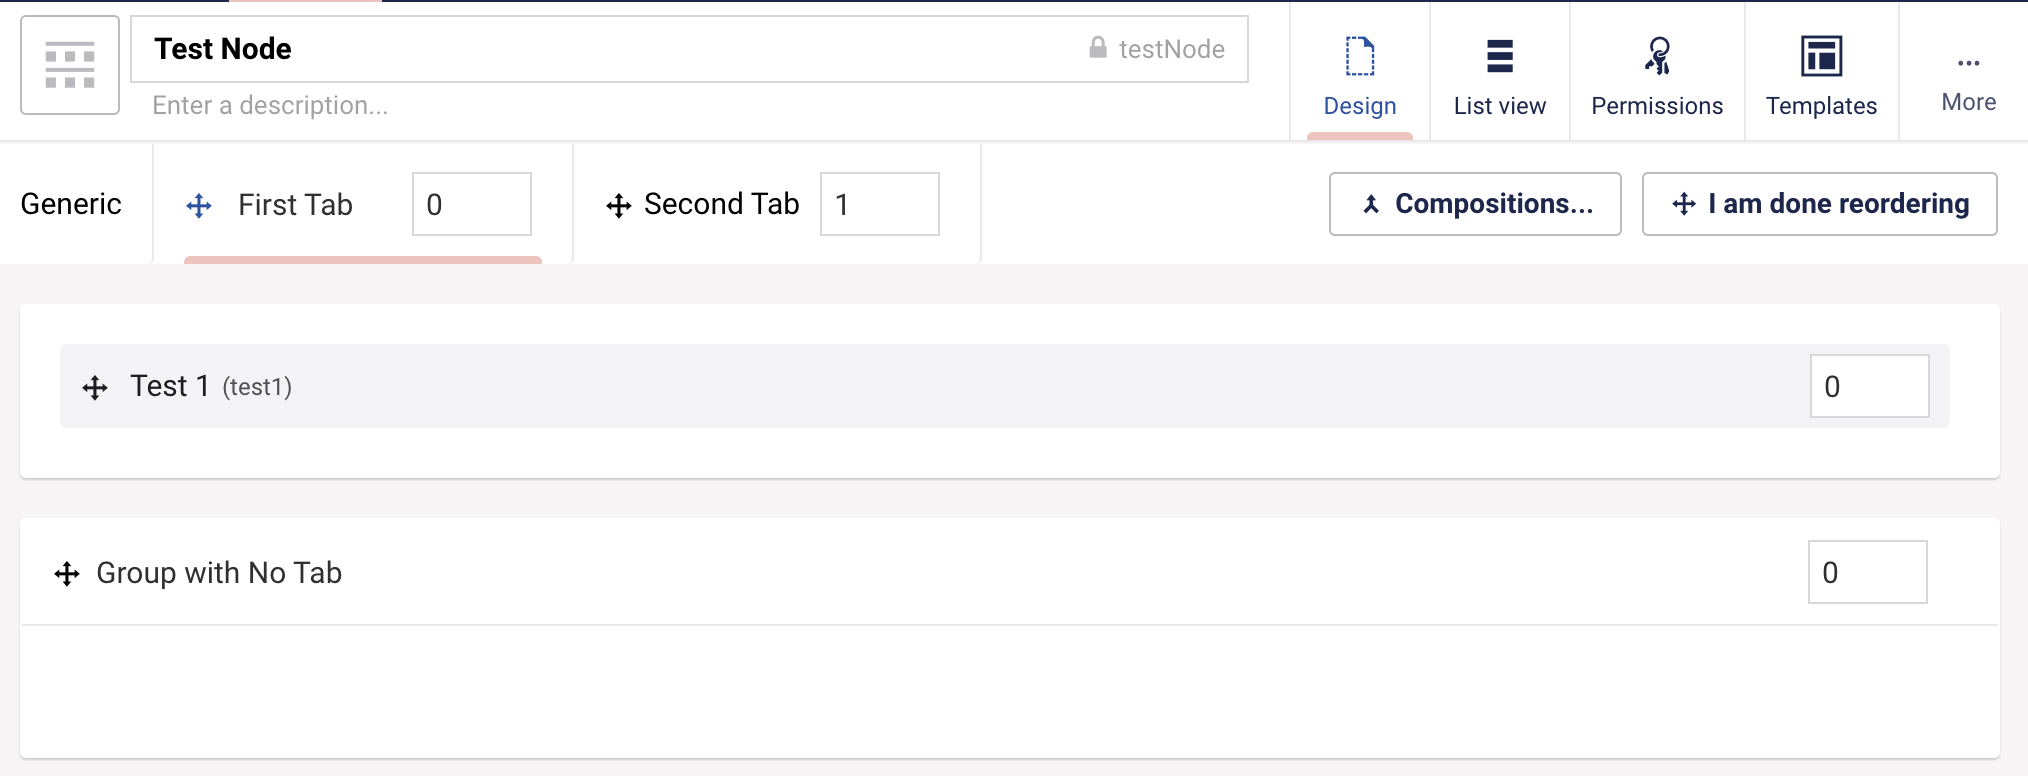Image resolution: width=2028 pixels, height=776 pixels.
Task: Click the description placeholder field
Action: pos(400,105)
